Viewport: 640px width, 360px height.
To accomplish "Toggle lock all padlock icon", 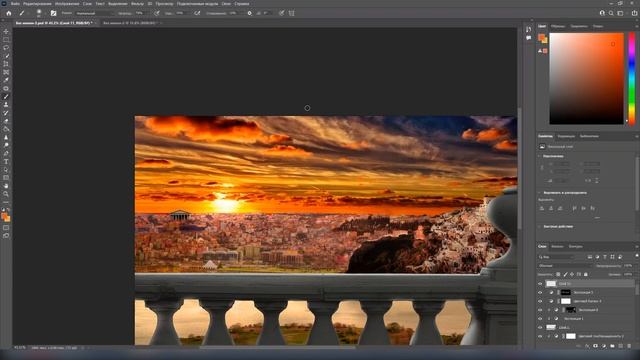I will point(586,274).
